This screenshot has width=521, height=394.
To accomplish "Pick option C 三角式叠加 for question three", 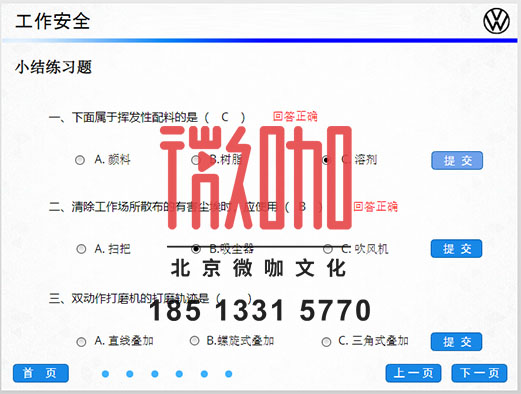I will (326, 342).
